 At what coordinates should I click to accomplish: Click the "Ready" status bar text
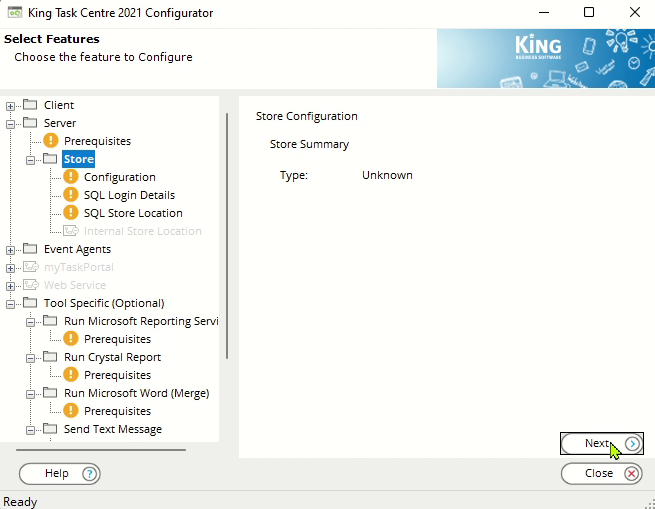click(x=20, y=501)
